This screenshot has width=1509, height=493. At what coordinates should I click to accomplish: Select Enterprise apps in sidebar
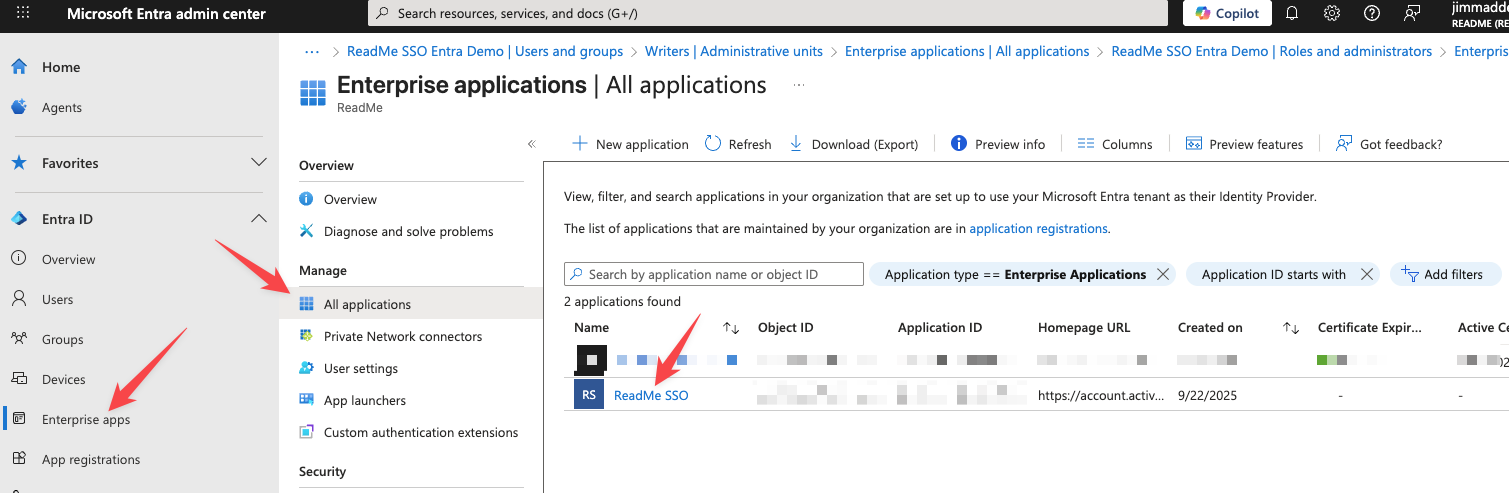pyautogui.click(x=86, y=419)
